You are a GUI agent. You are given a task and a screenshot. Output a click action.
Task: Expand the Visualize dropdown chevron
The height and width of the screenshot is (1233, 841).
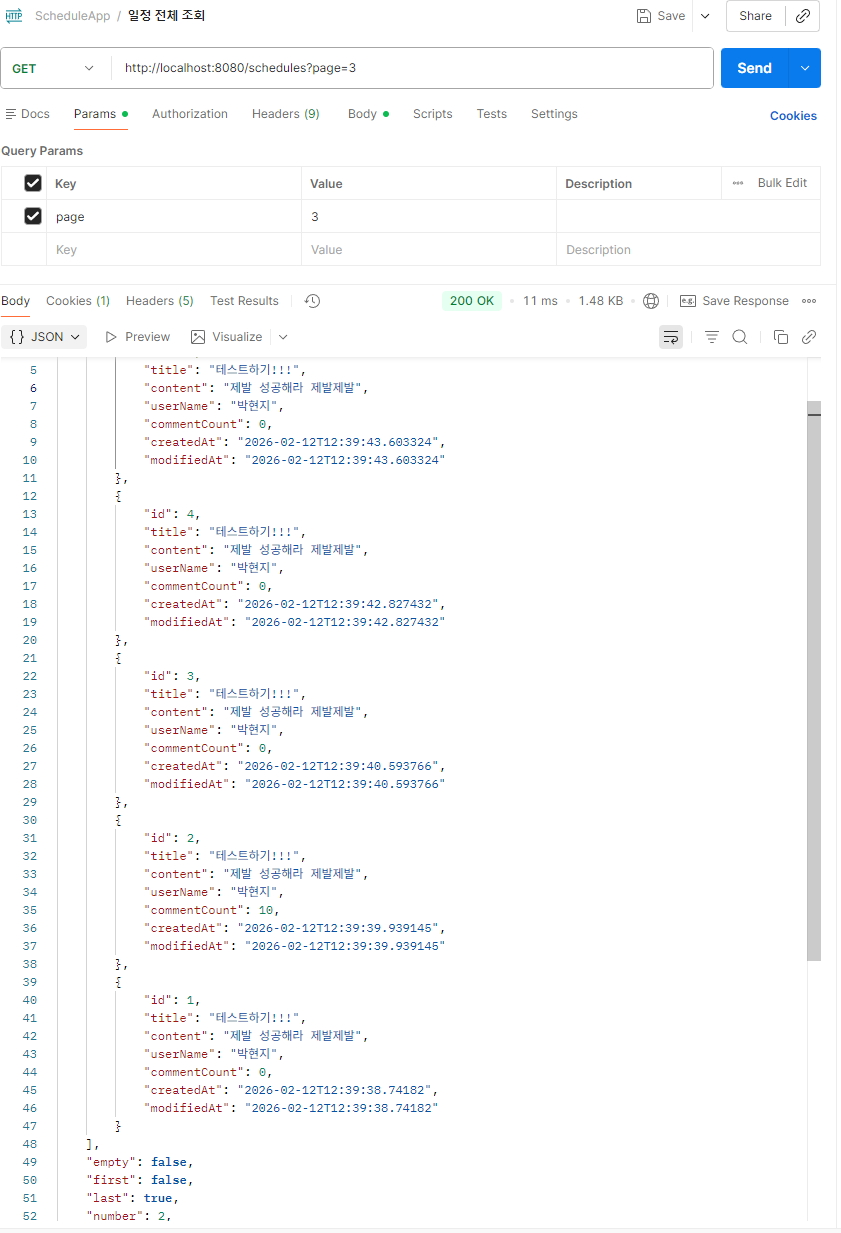click(x=283, y=337)
